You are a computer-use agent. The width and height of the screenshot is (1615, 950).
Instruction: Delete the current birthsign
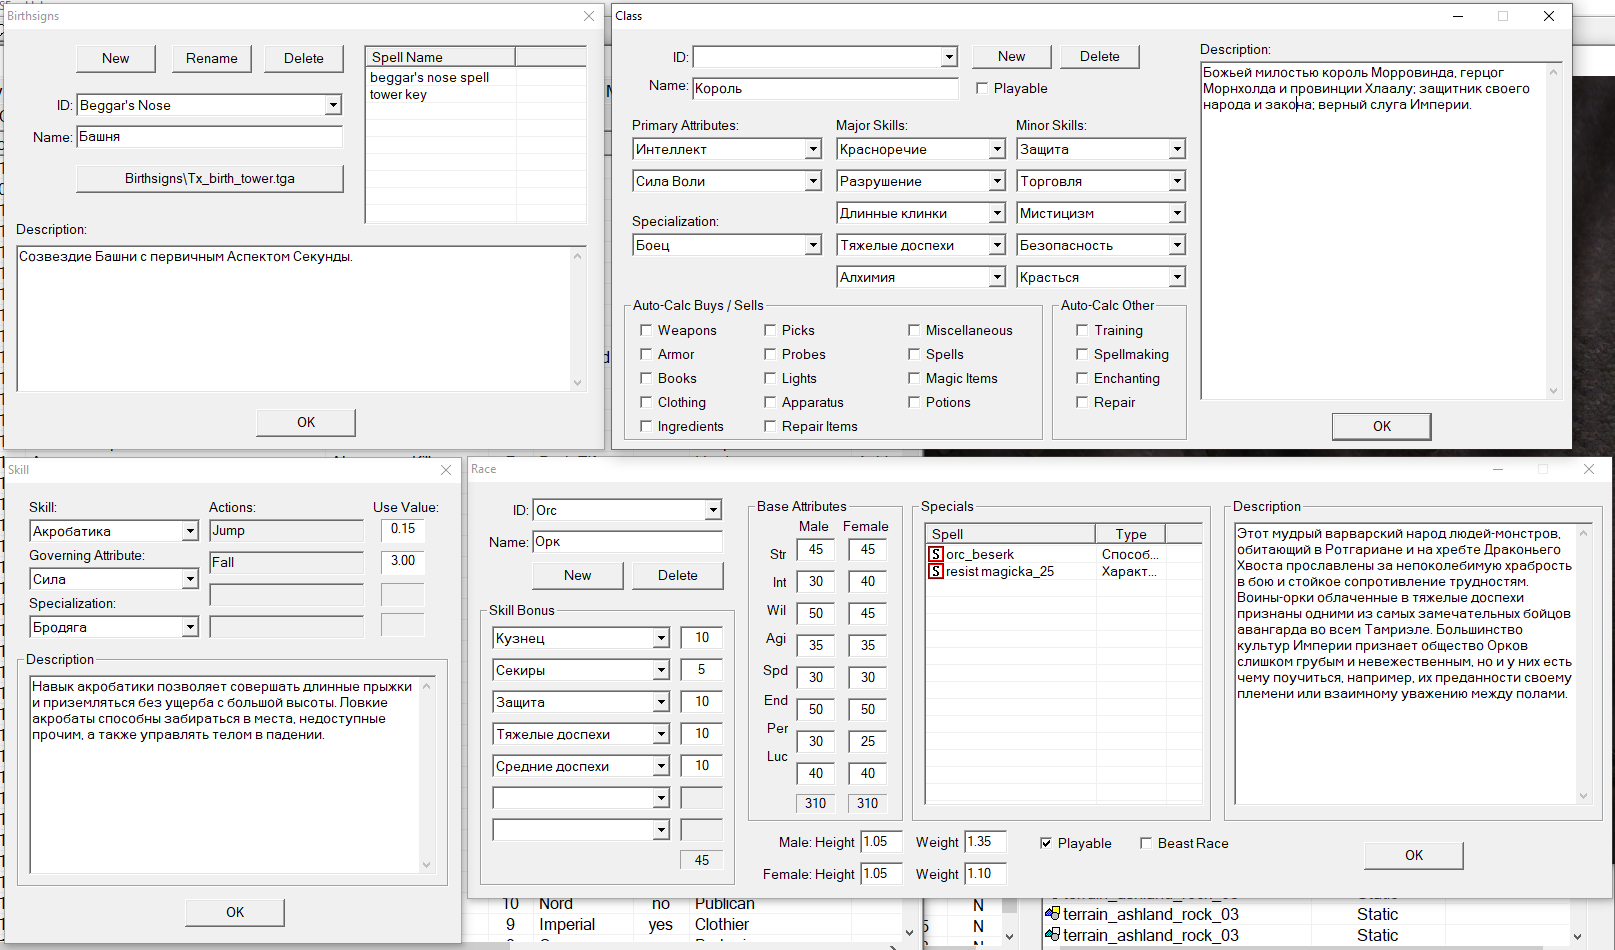(x=304, y=58)
